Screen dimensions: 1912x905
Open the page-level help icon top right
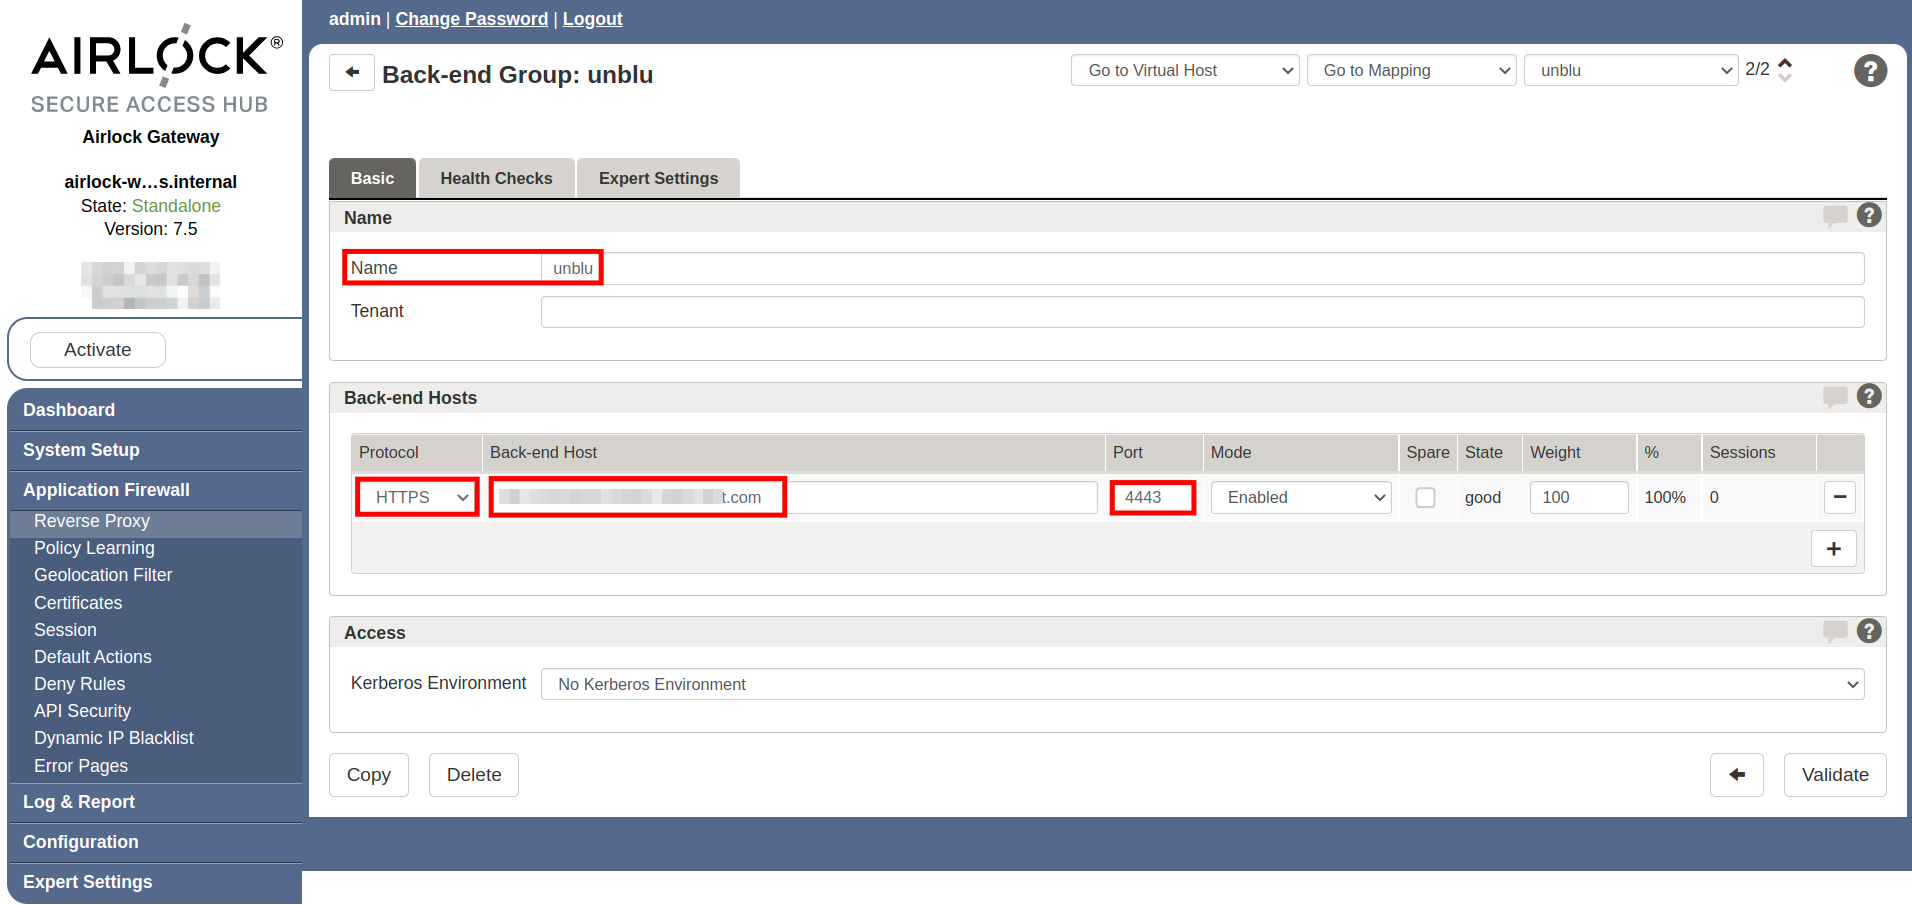click(x=1869, y=70)
